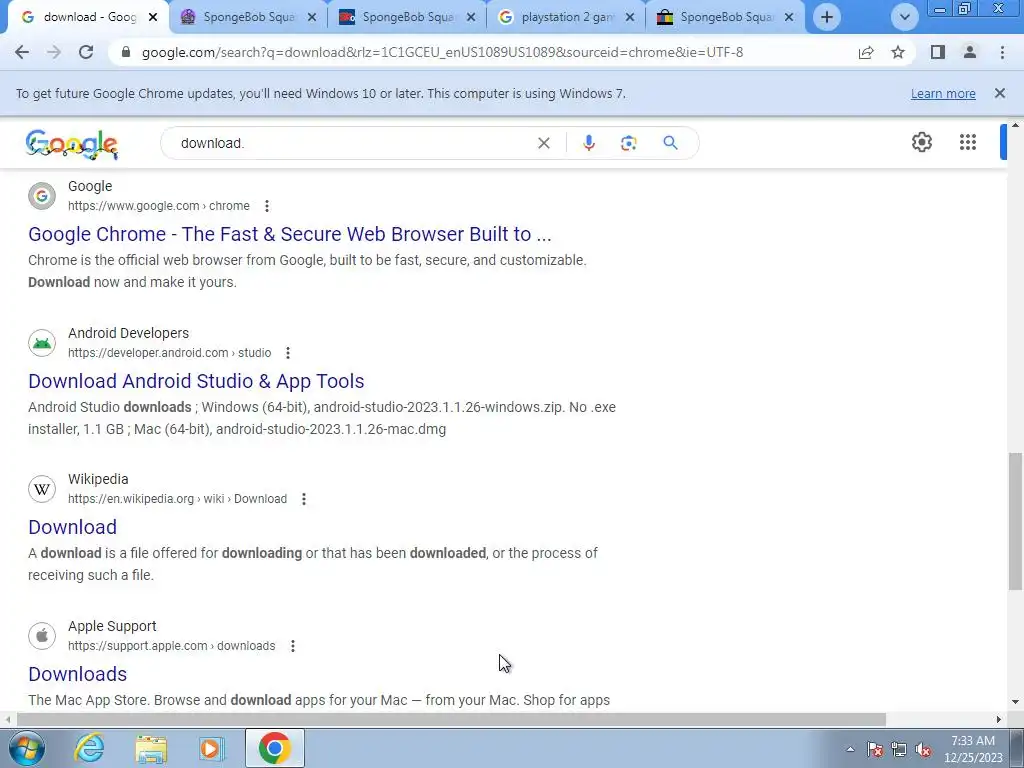1024x768 pixels.
Task: Search by image with Google Lens
Action: [x=628, y=143]
